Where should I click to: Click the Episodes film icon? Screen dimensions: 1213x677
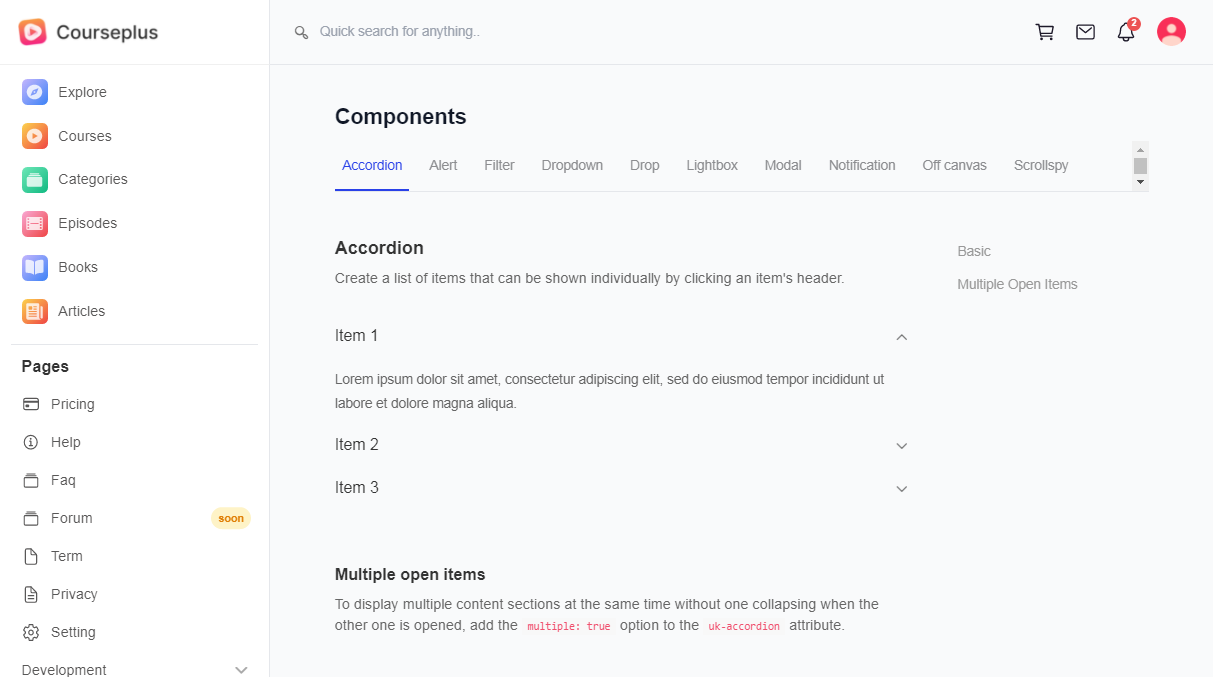point(35,223)
